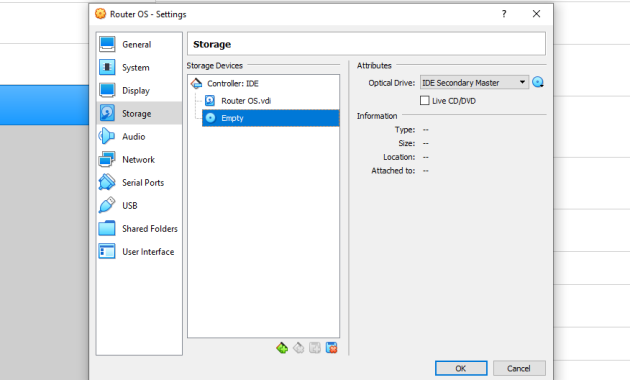Open the Optical Drive dropdown
This screenshot has width=630, height=380.
(x=474, y=82)
